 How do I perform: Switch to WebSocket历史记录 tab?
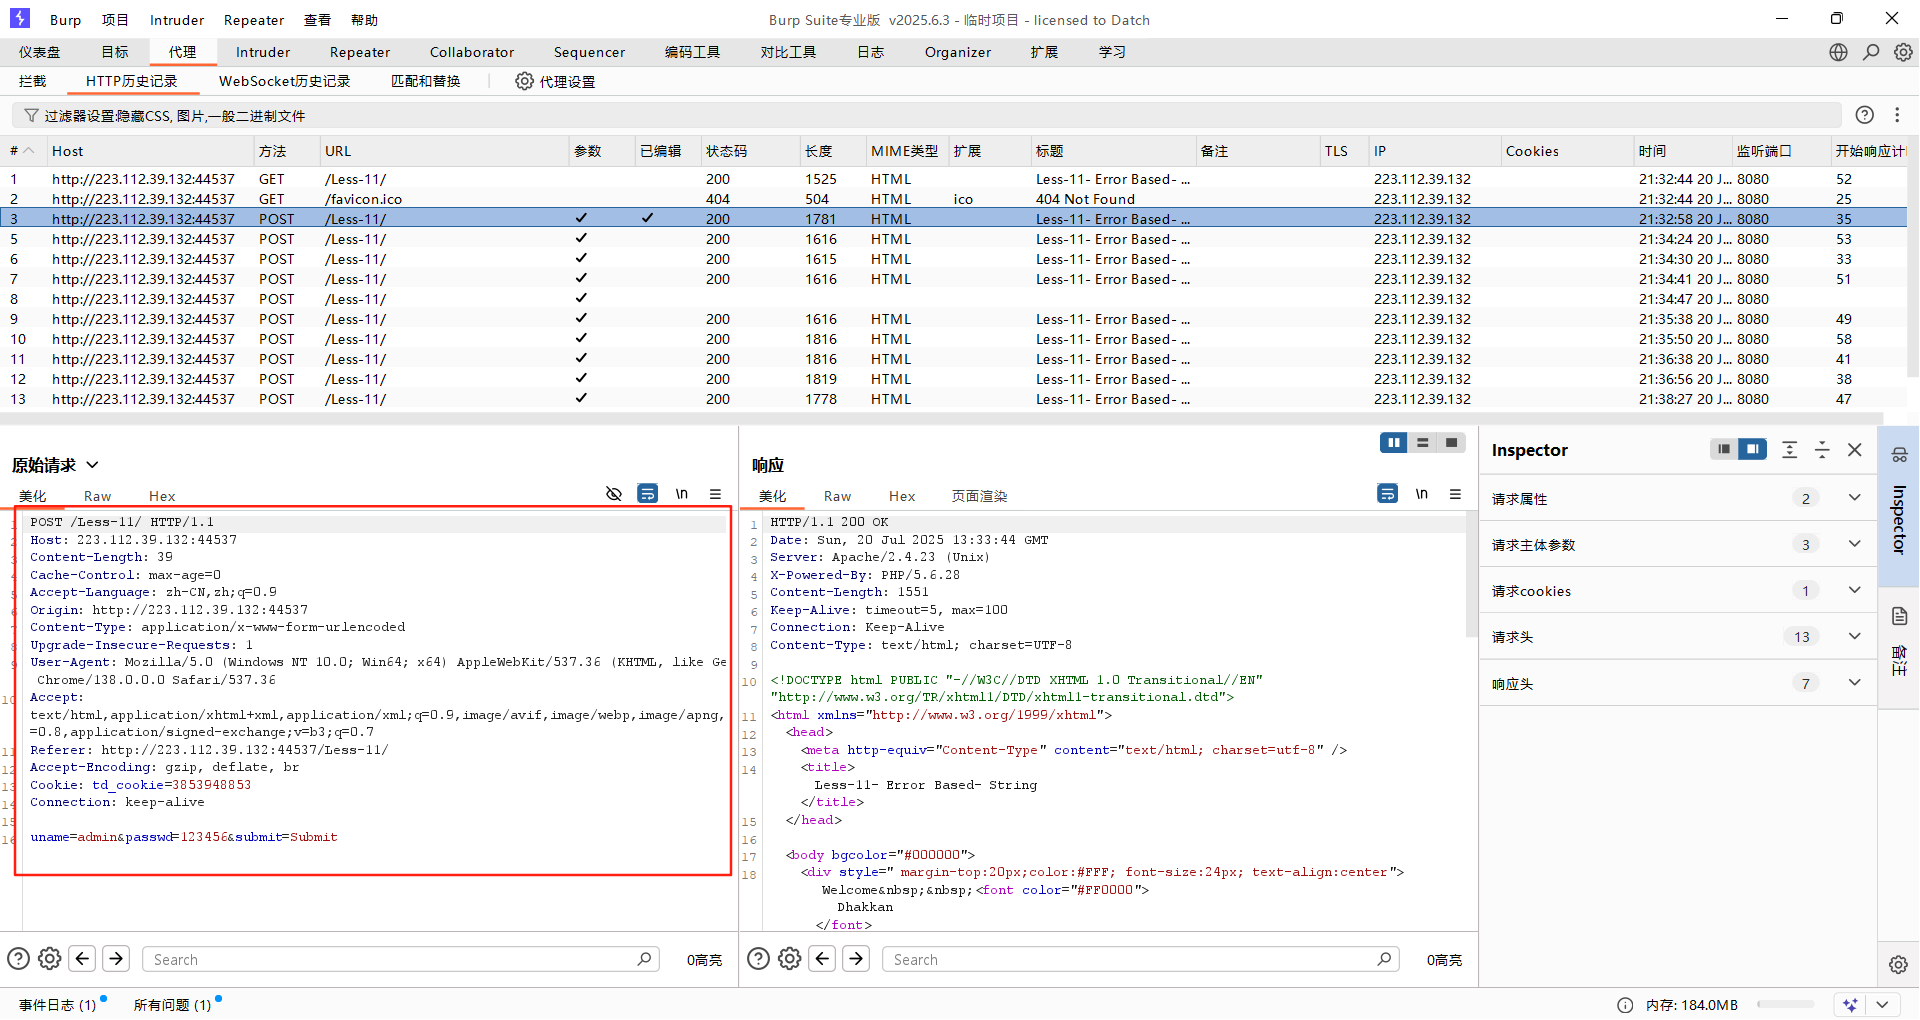click(x=284, y=81)
